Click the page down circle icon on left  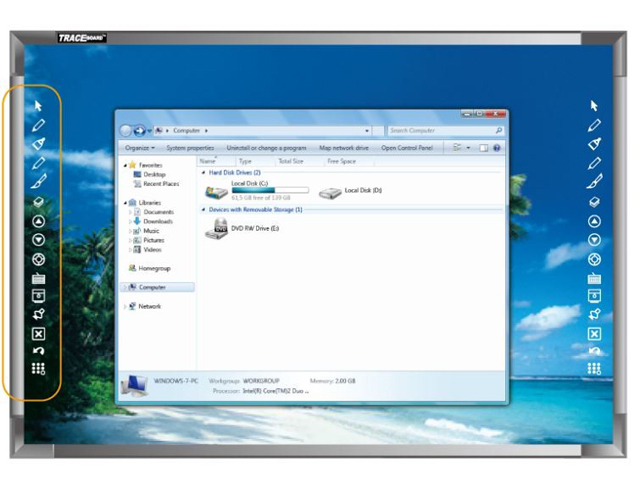point(39,240)
